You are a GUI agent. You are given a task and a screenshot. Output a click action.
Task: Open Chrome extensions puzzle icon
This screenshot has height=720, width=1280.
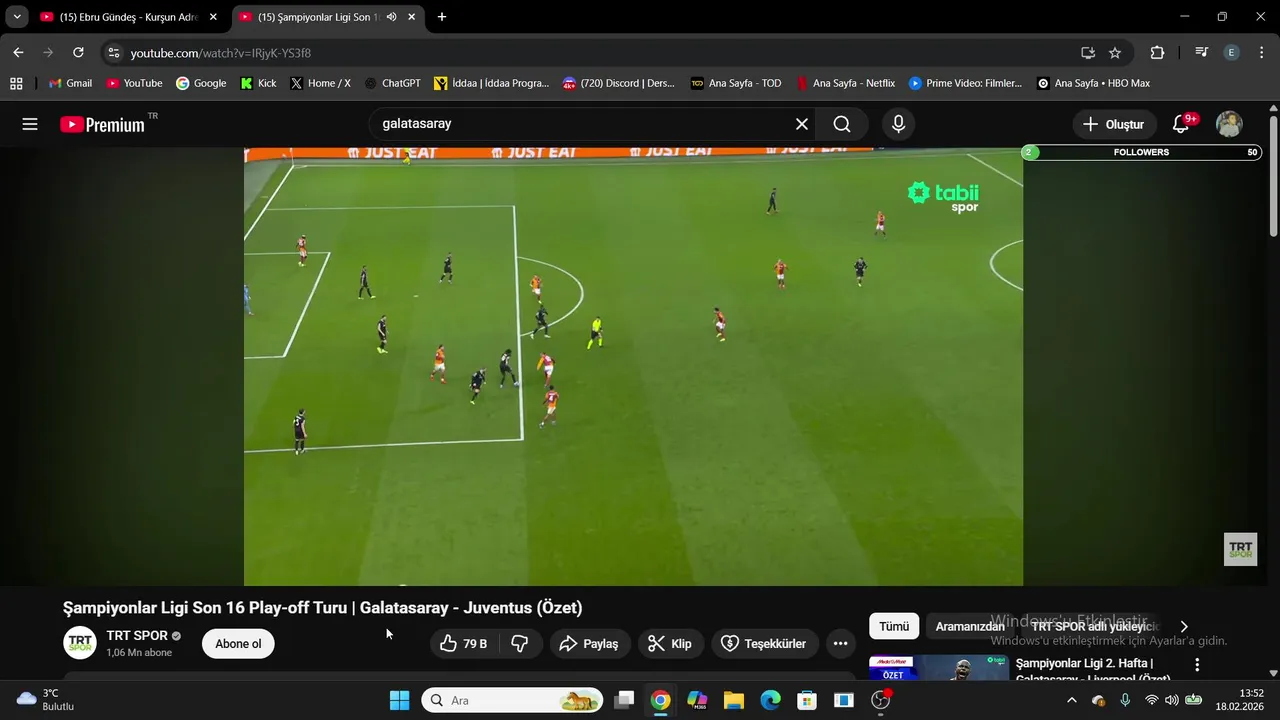click(1157, 53)
